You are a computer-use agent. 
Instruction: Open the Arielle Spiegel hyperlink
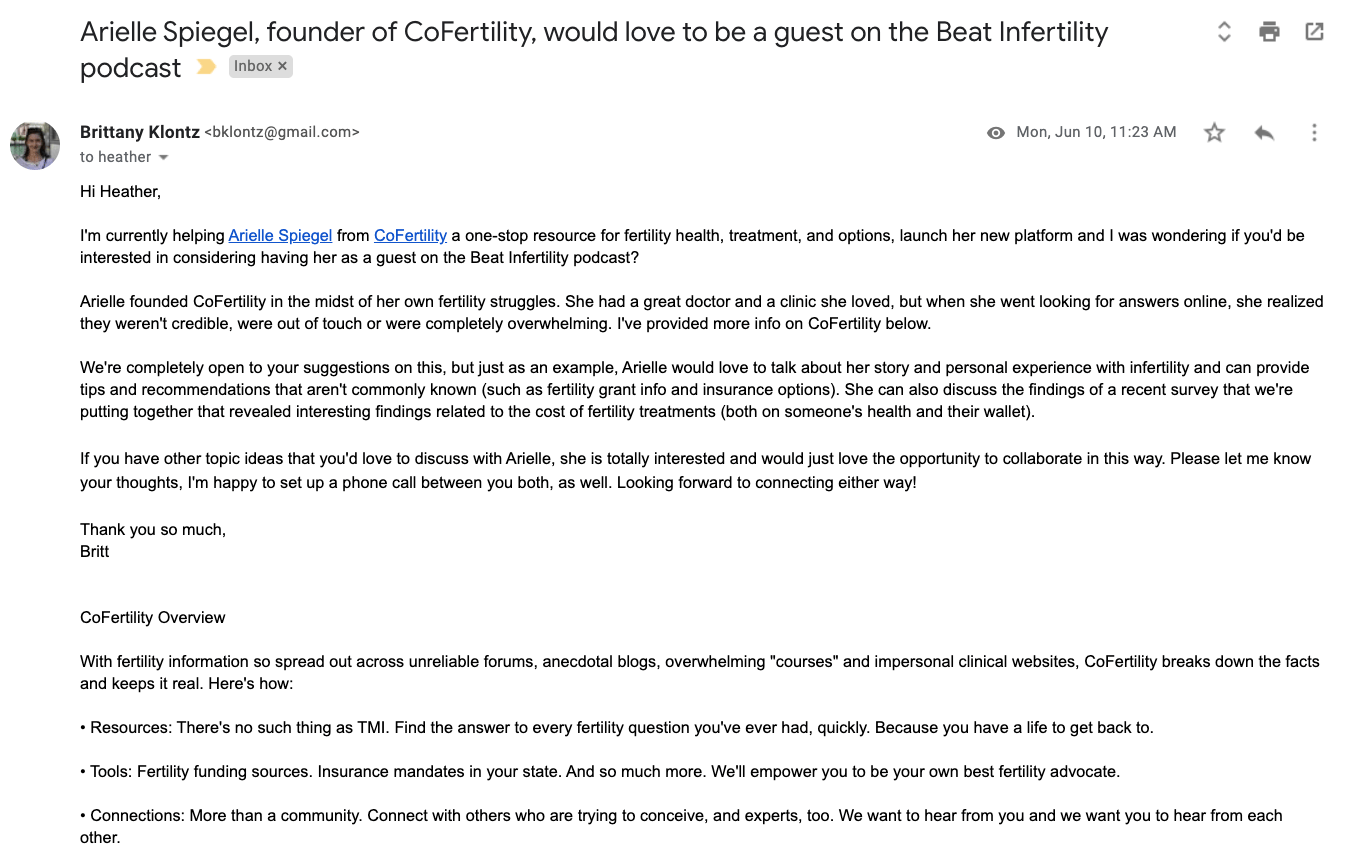tap(280, 236)
